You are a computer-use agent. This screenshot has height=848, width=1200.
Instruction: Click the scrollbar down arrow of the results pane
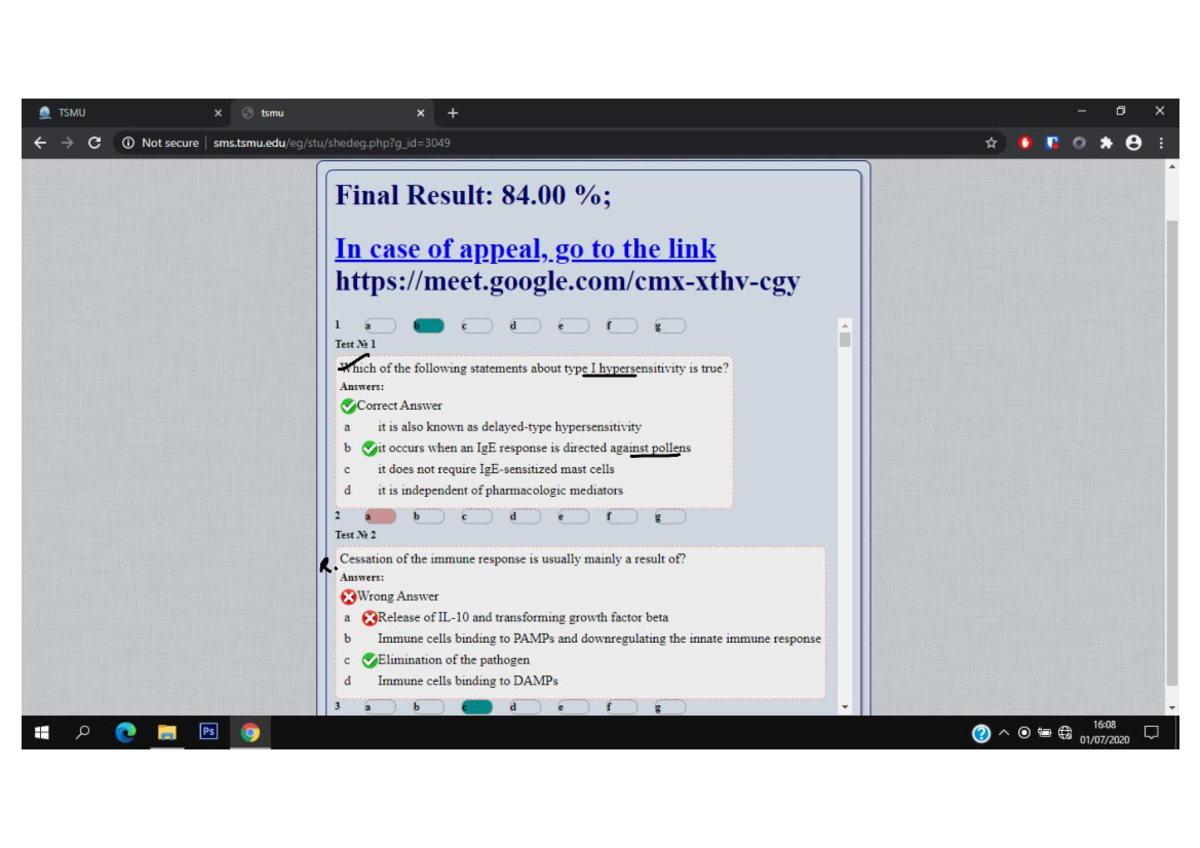tap(844, 705)
